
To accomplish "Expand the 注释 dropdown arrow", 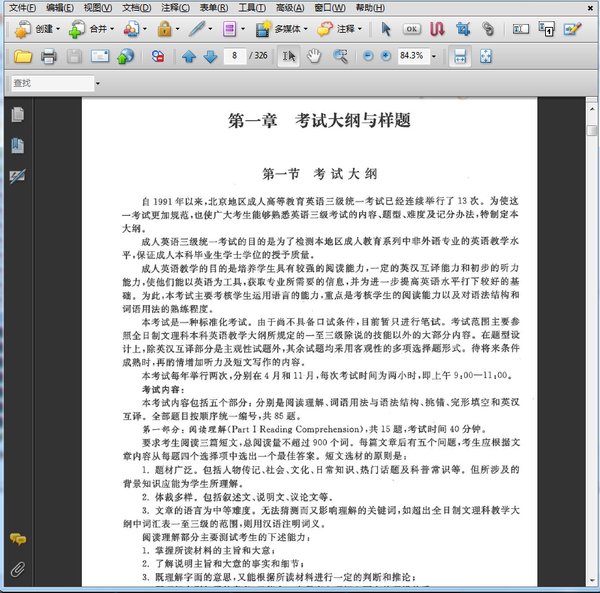I will (x=360, y=29).
